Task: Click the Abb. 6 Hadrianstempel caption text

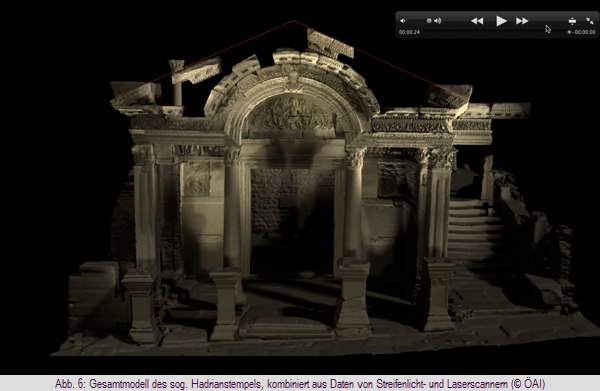Action: (300, 384)
